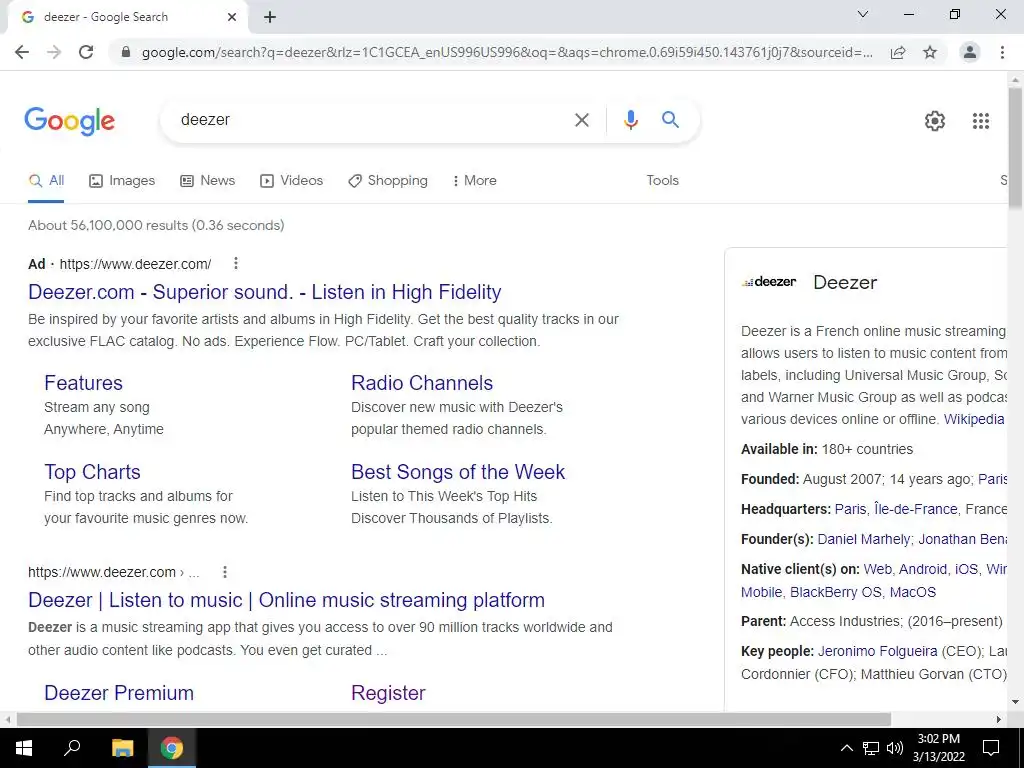Click the address bar URL
This screenshot has width=1024, height=768.
point(507,52)
